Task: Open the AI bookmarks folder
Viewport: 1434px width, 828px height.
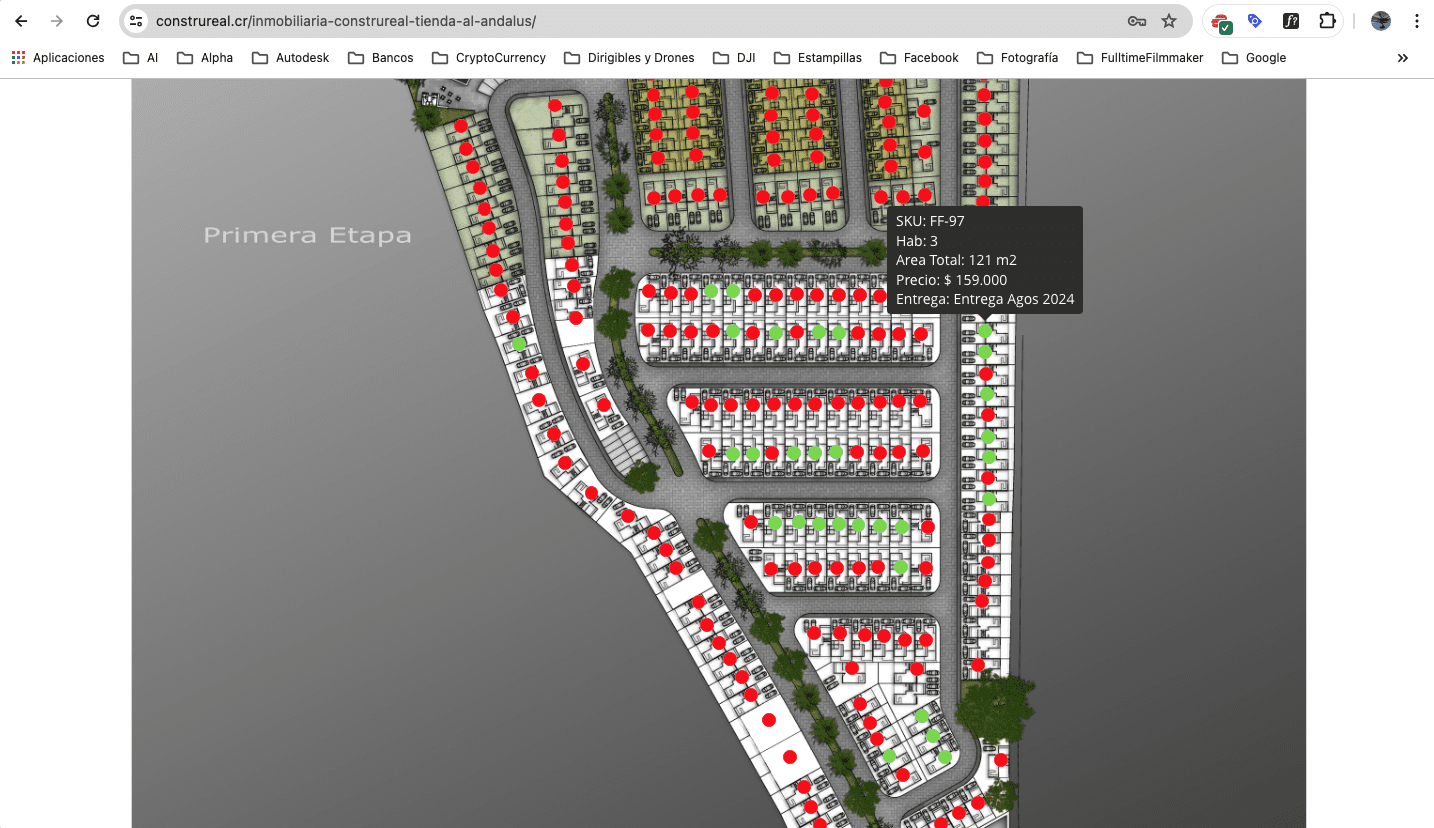Action: coord(140,58)
